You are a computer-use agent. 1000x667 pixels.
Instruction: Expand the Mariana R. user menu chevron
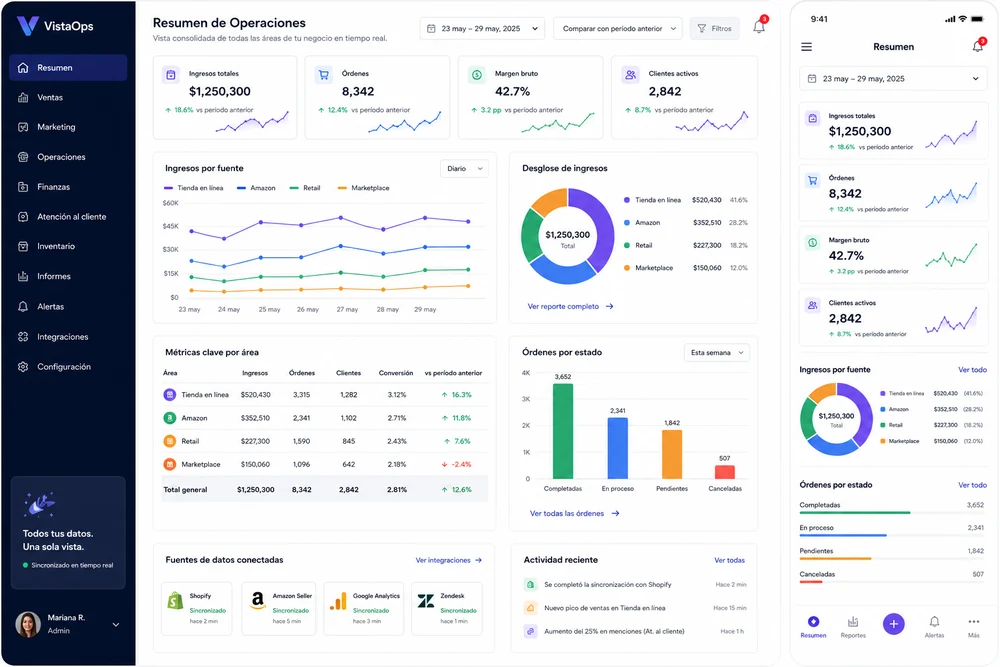click(x=116, y=624)
